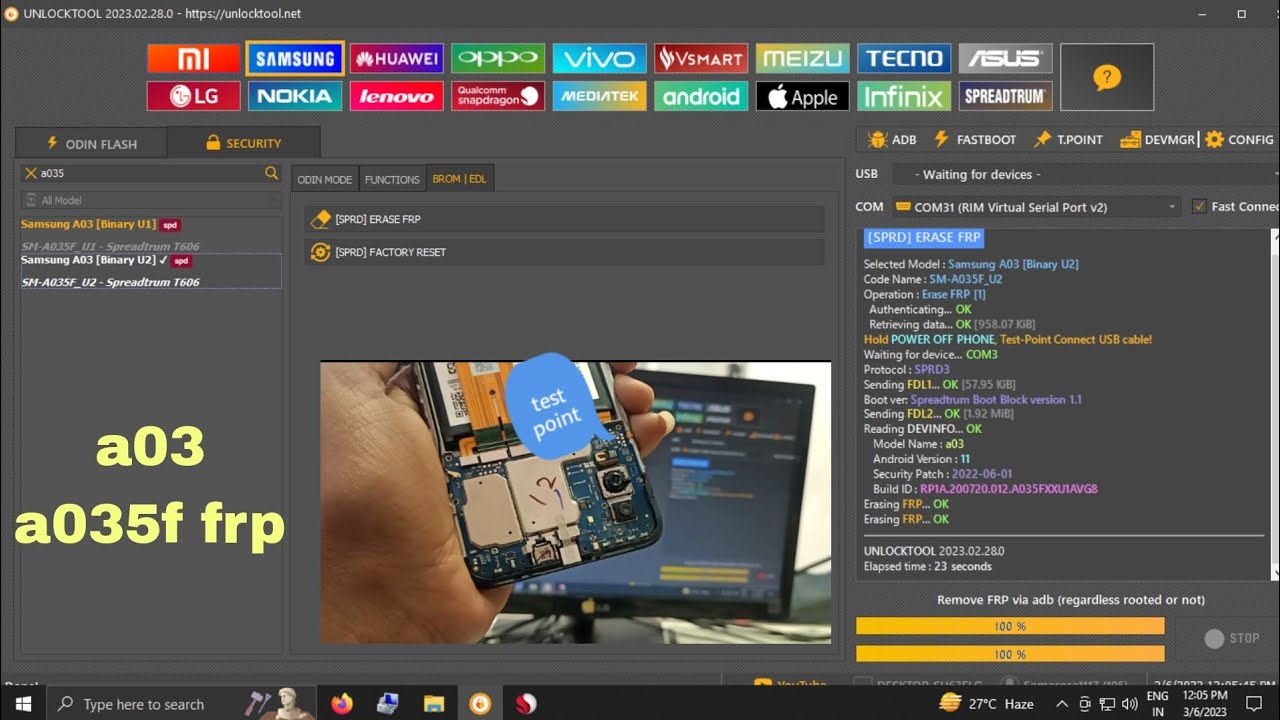Open the USB devices dropdown
This screenshot has height=720, width=1280.
(x=1086, y=174)
